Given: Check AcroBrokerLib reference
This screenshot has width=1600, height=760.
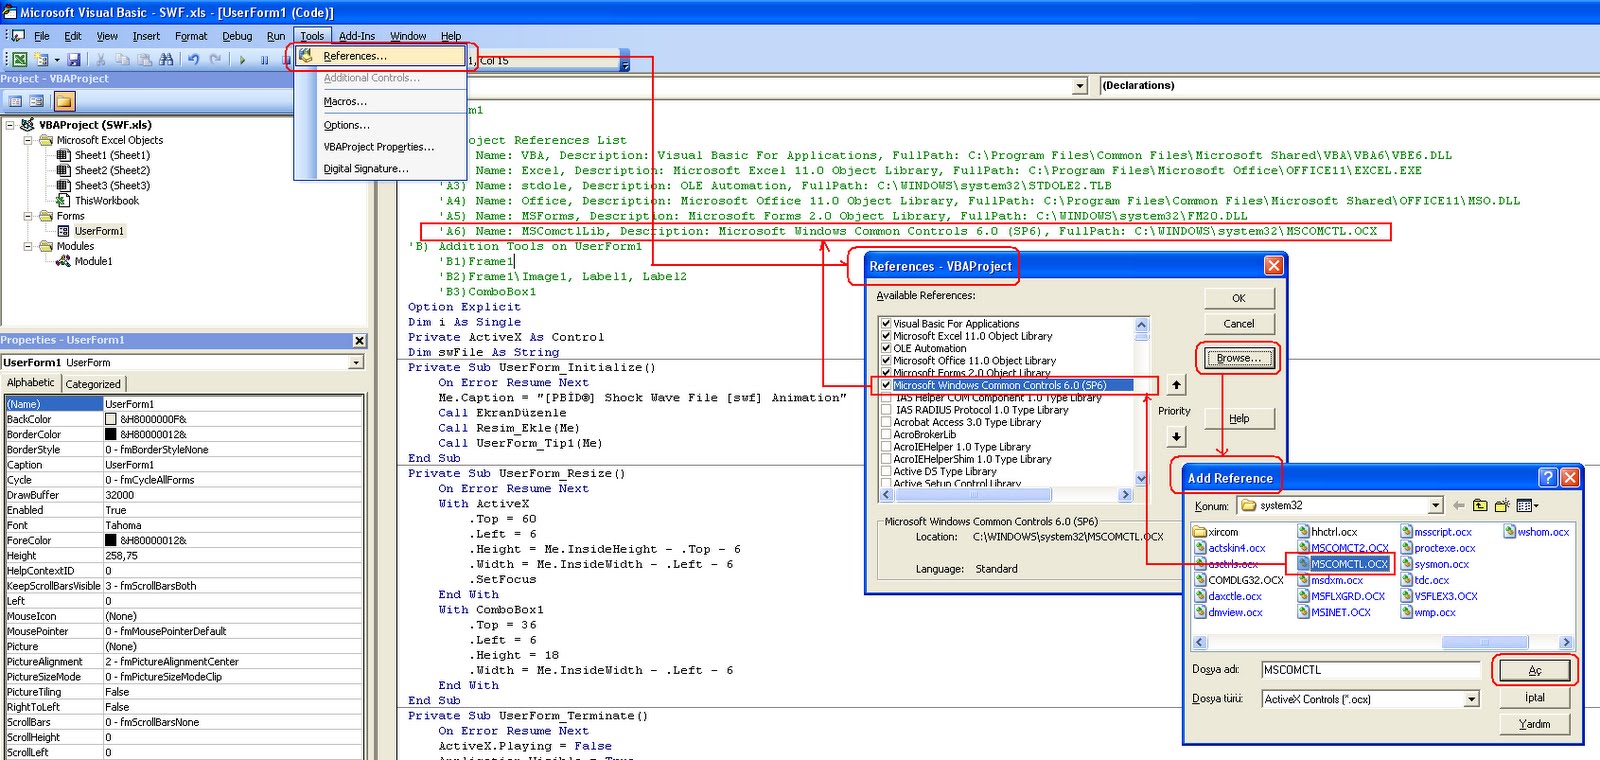Looking at the screenshot, I should 886,434.
